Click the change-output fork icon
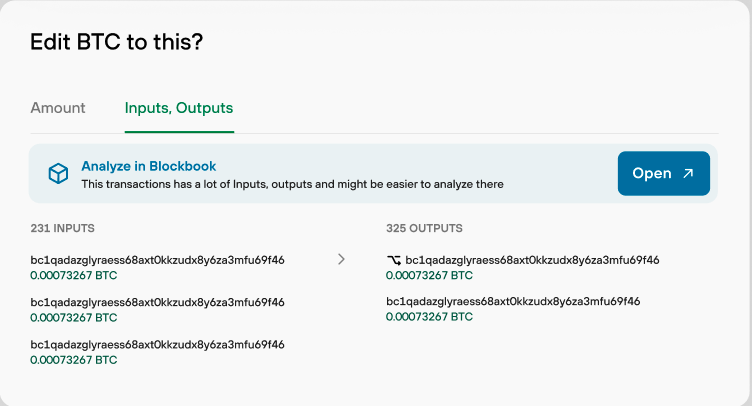This screenshot has width=752, height=406. pos(394,260)
